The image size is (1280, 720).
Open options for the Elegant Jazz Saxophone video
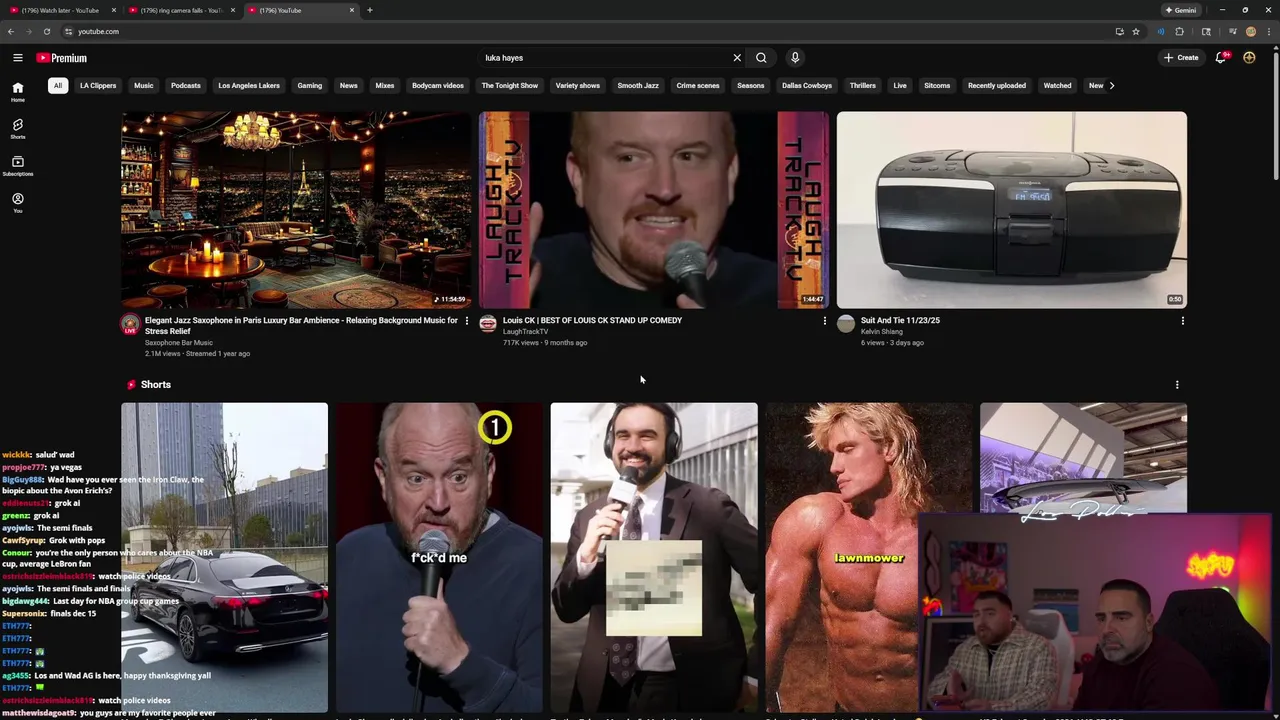click(x=467, y=321)
